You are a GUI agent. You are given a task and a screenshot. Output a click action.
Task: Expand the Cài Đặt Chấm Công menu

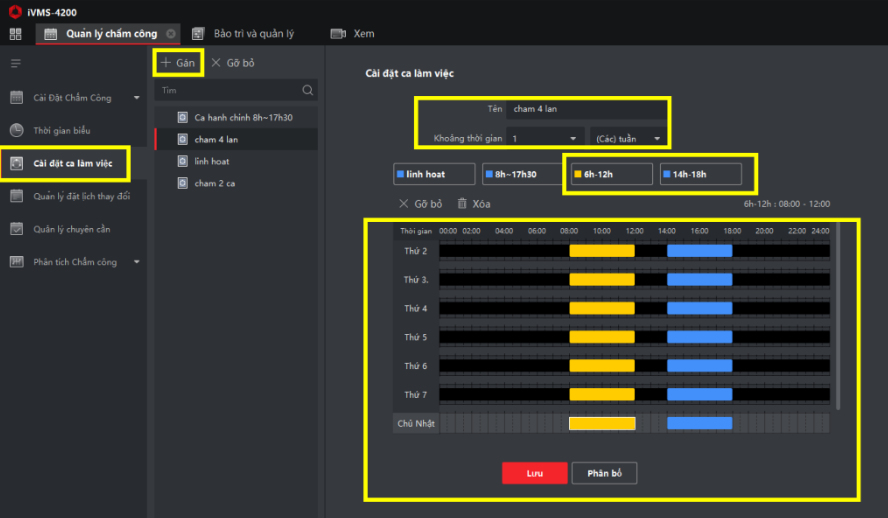pos(137,98)
